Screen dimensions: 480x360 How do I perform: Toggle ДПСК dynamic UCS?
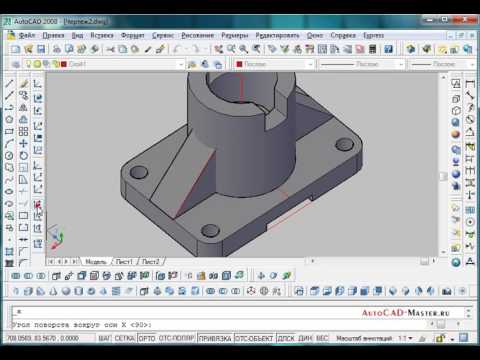(x=286, y=338)
